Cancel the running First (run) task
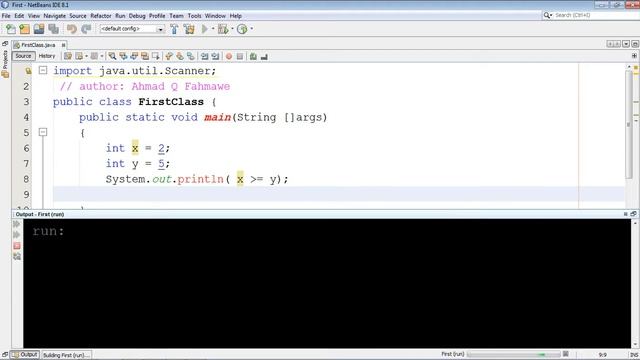This screenshot has width=640, height=360. tap(566, 354)
